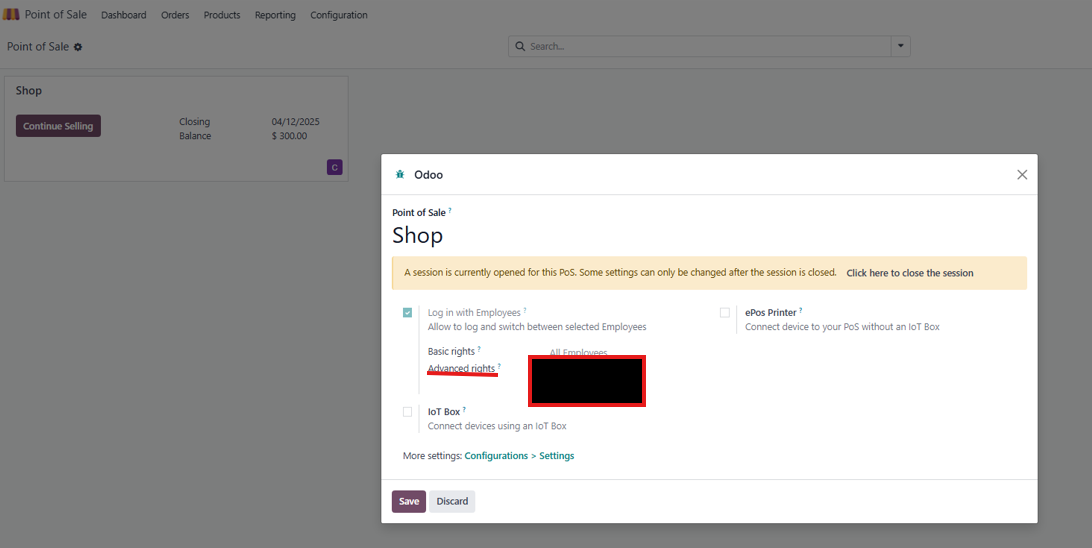
Task: Click the Balance label in Shop card
Action: (195, 136)
